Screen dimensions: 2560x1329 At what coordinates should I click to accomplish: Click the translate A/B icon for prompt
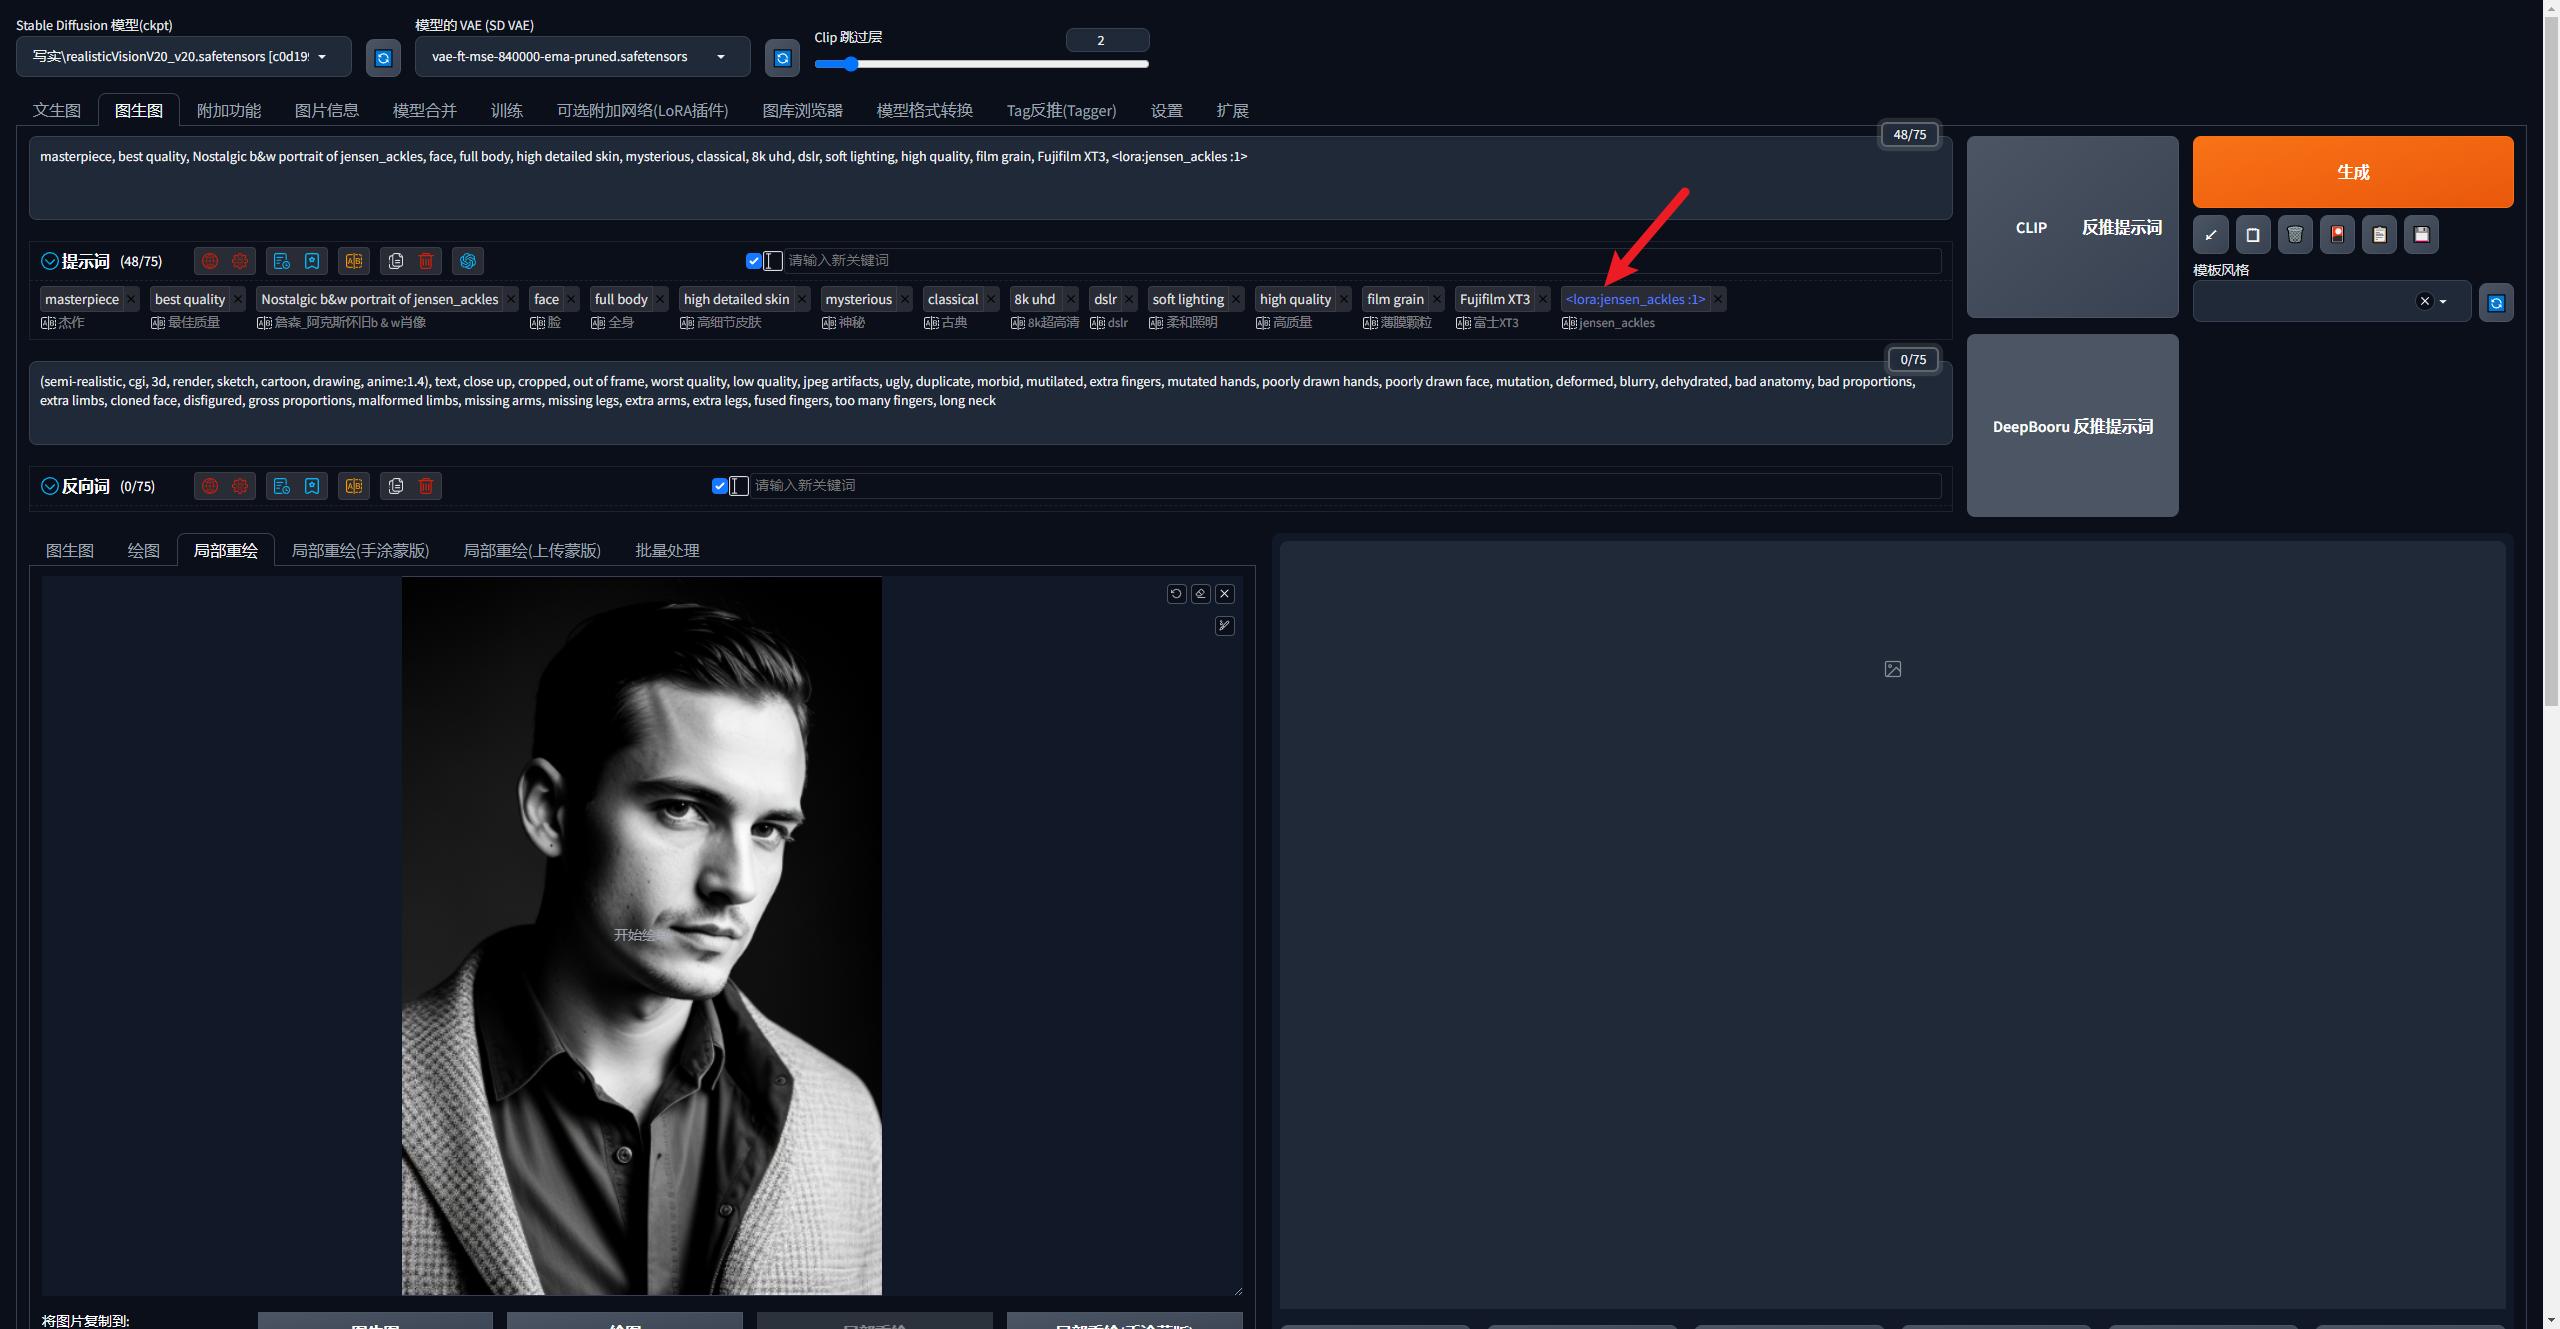point(354,261)
